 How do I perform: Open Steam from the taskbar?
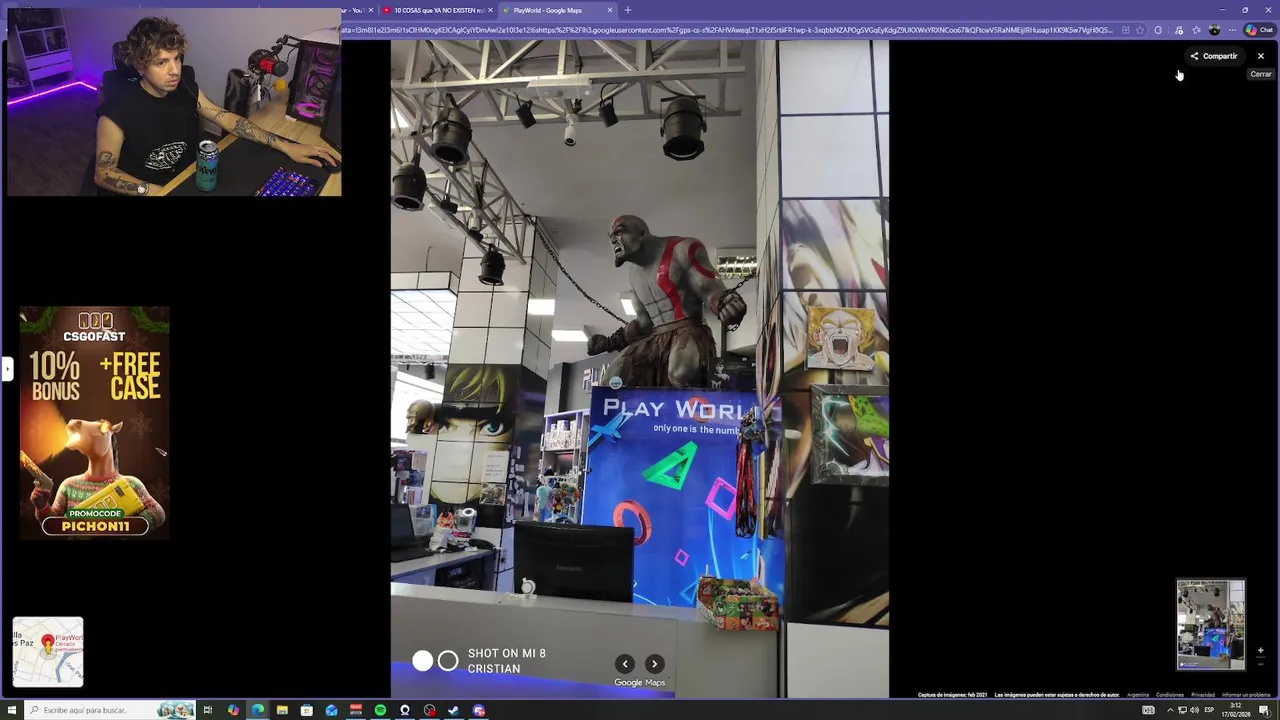click(x=454, y=710)
